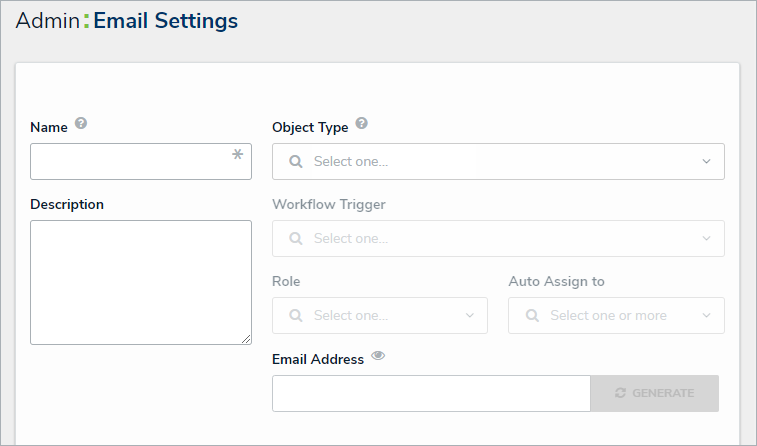Click the required asterisk in Name field

(237, 155)
